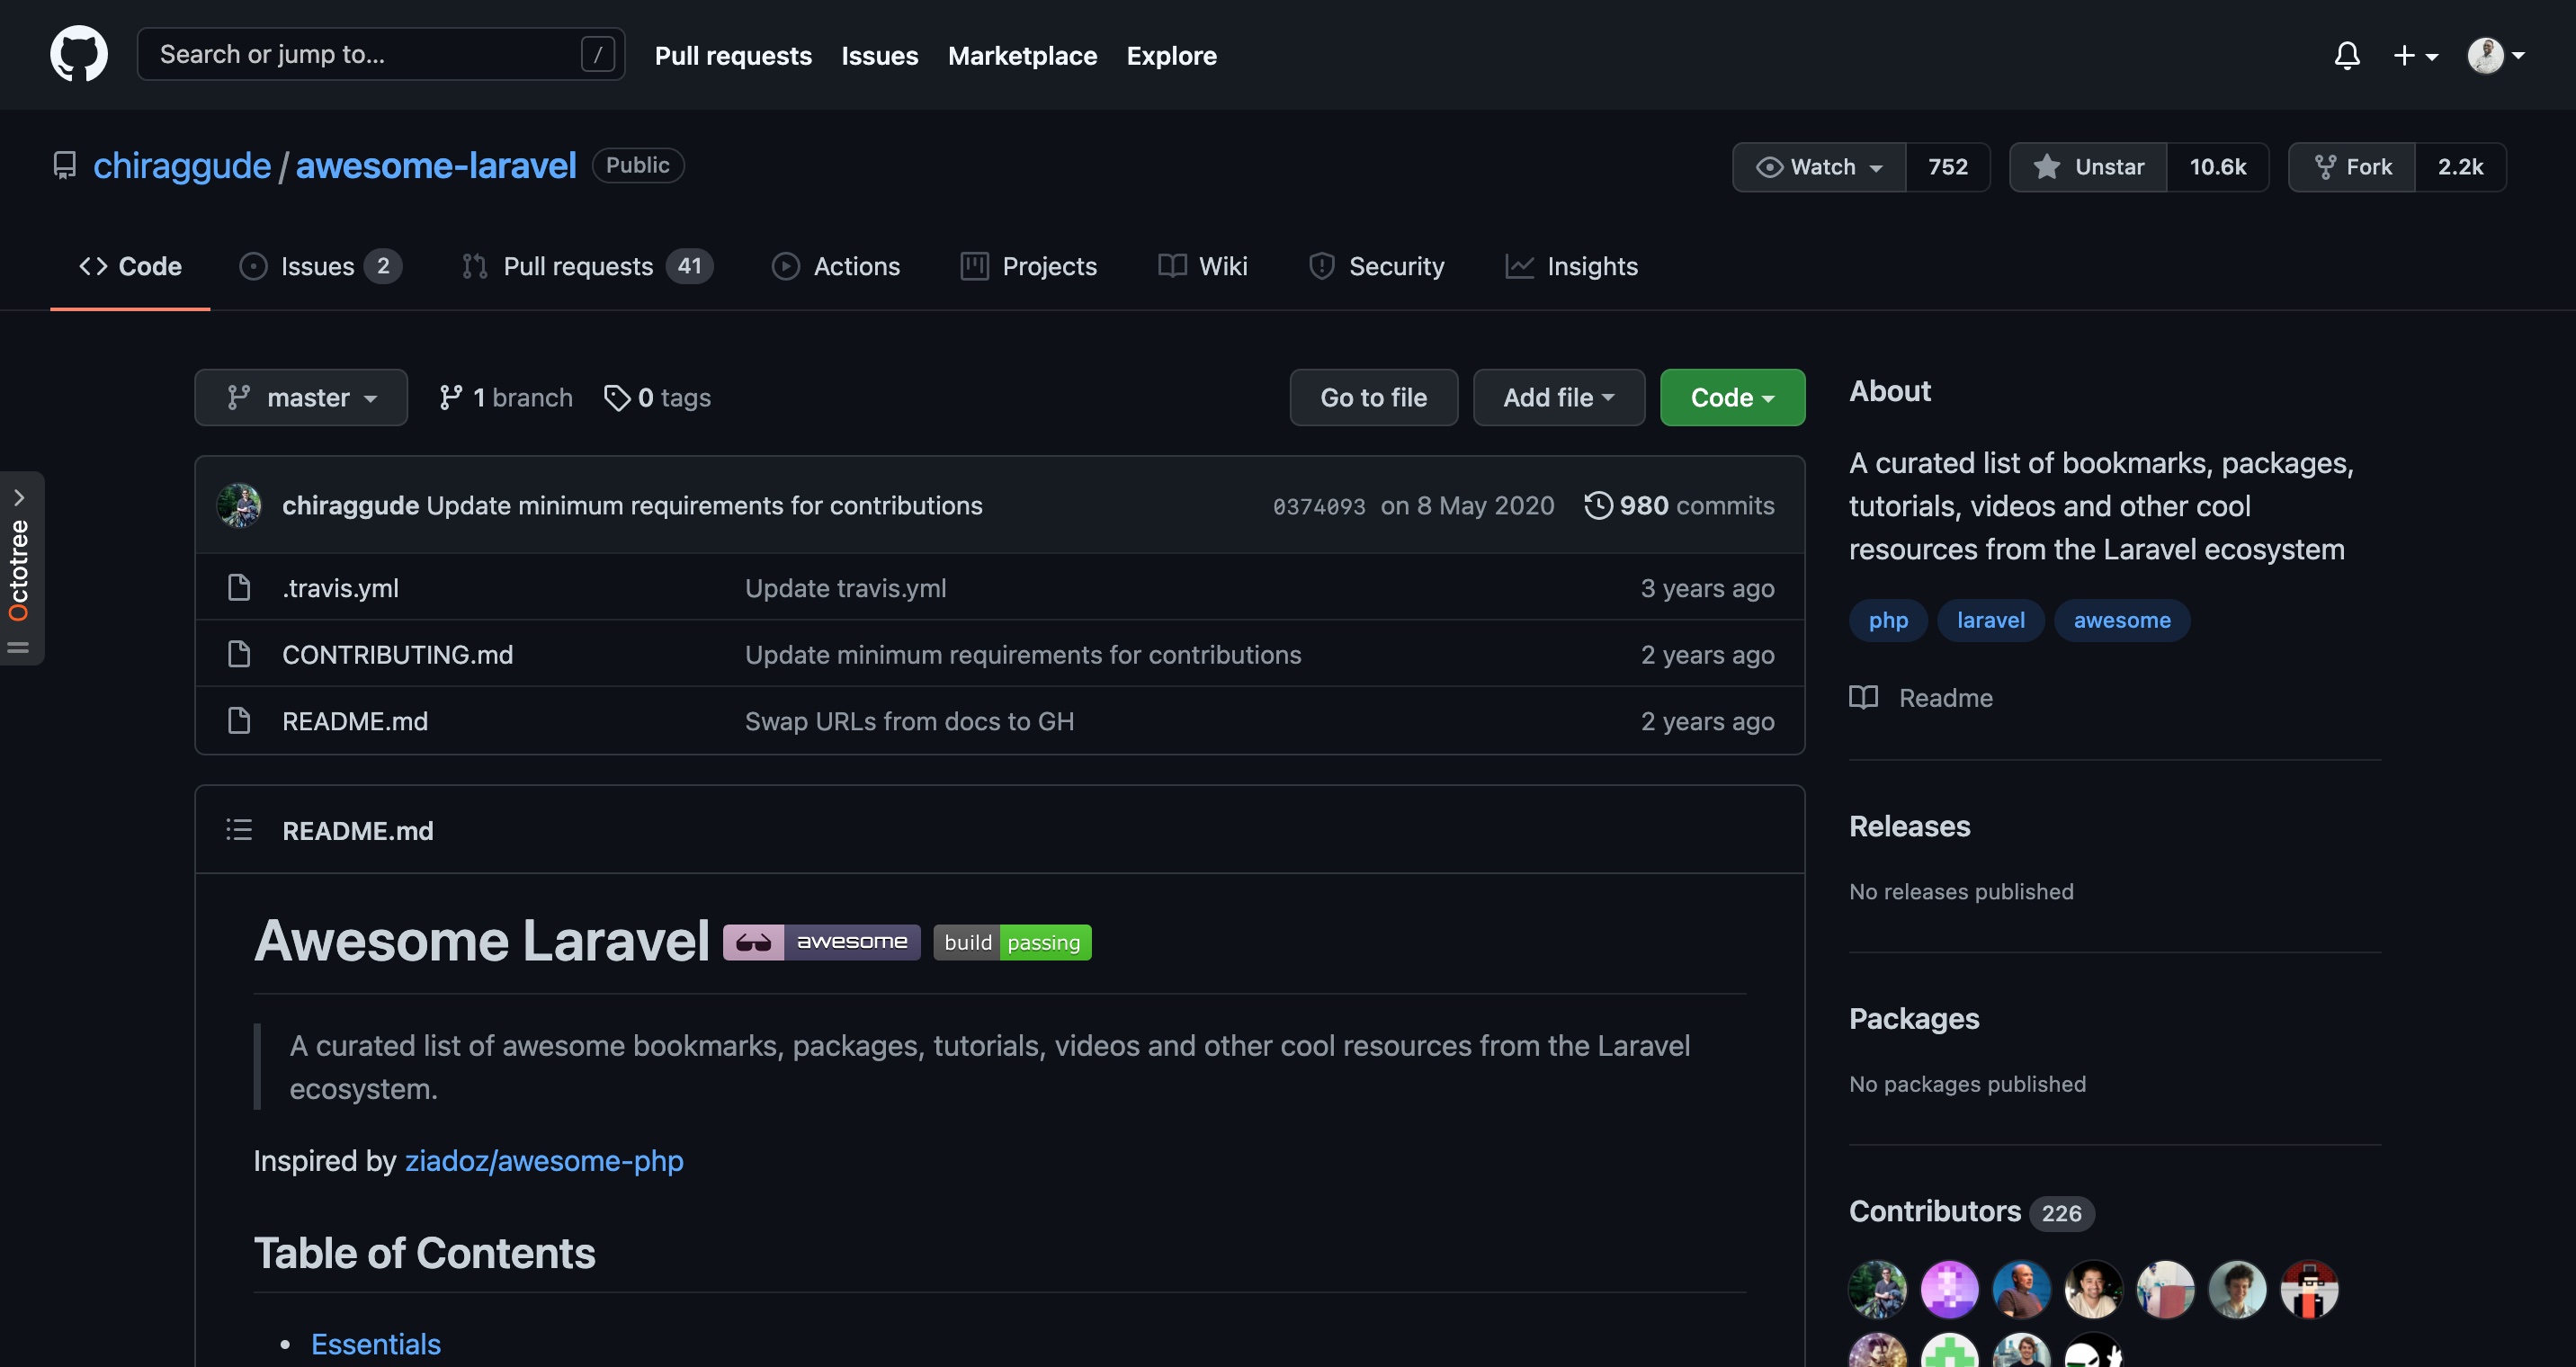Click the Readme book icon in About
Screen dimensions: 2576x1367
pos(1863,697)
